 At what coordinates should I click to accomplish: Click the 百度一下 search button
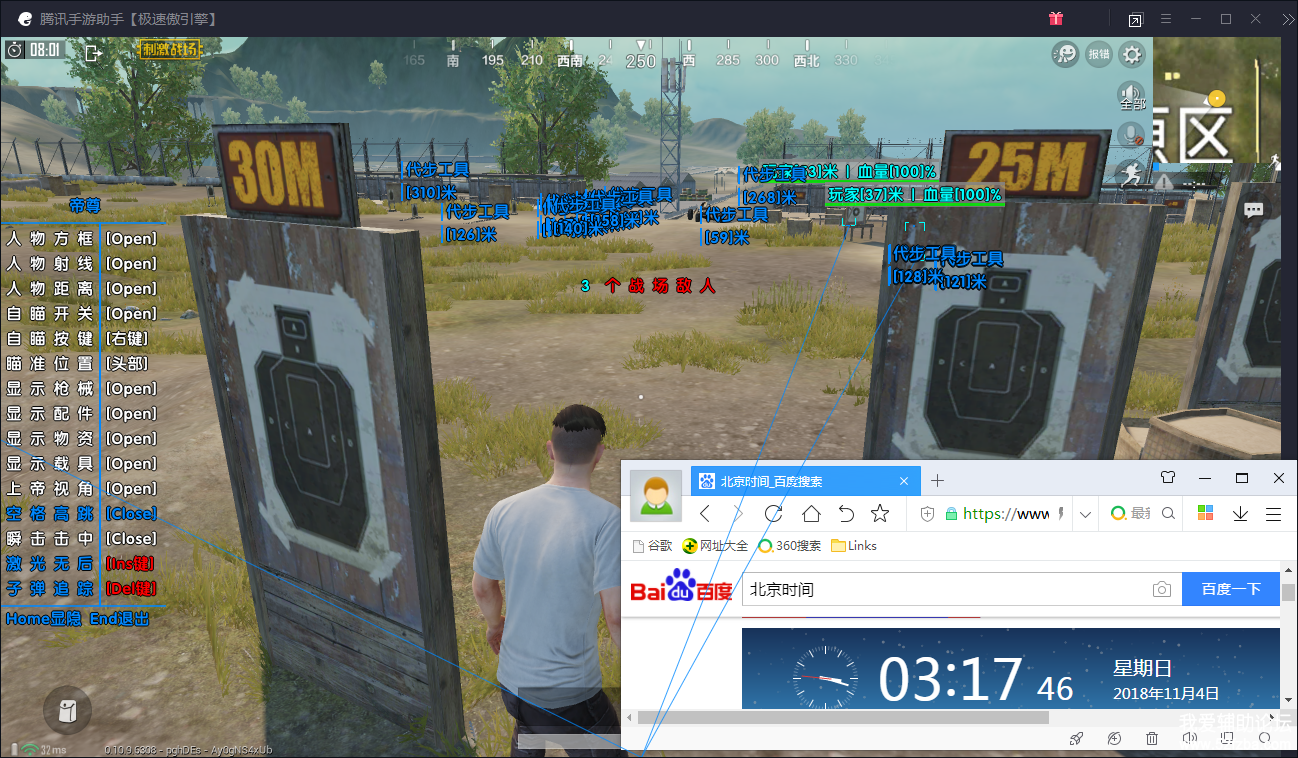click(x=1231, y=589)
